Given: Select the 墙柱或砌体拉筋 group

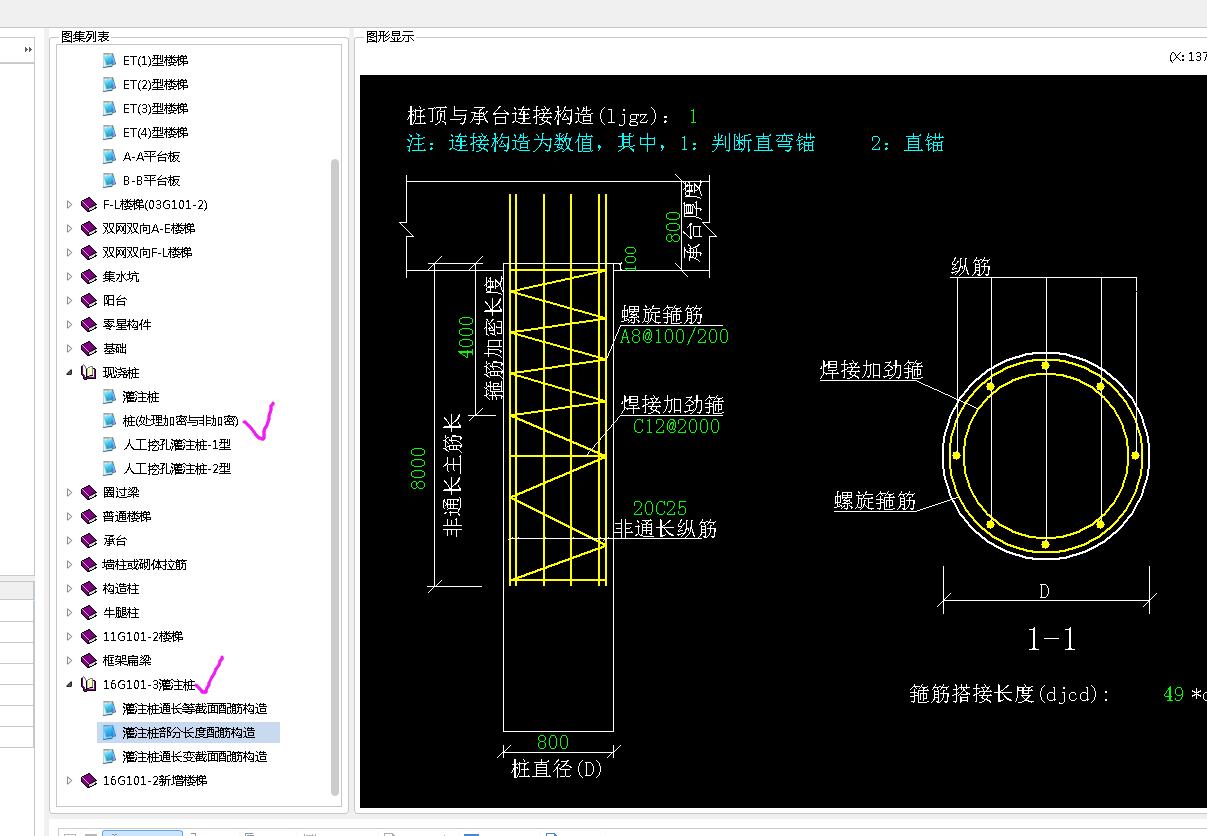Looking at the screenshot, I should (144, 564).
